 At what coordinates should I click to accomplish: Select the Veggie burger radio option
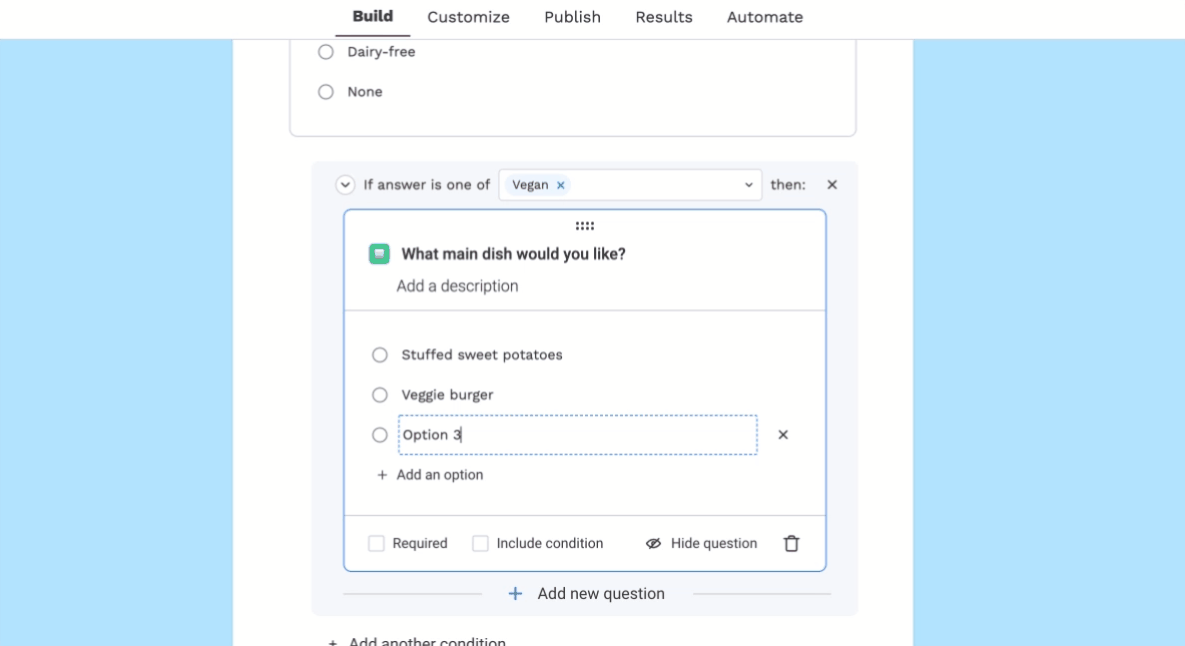[x=379, y=395]
